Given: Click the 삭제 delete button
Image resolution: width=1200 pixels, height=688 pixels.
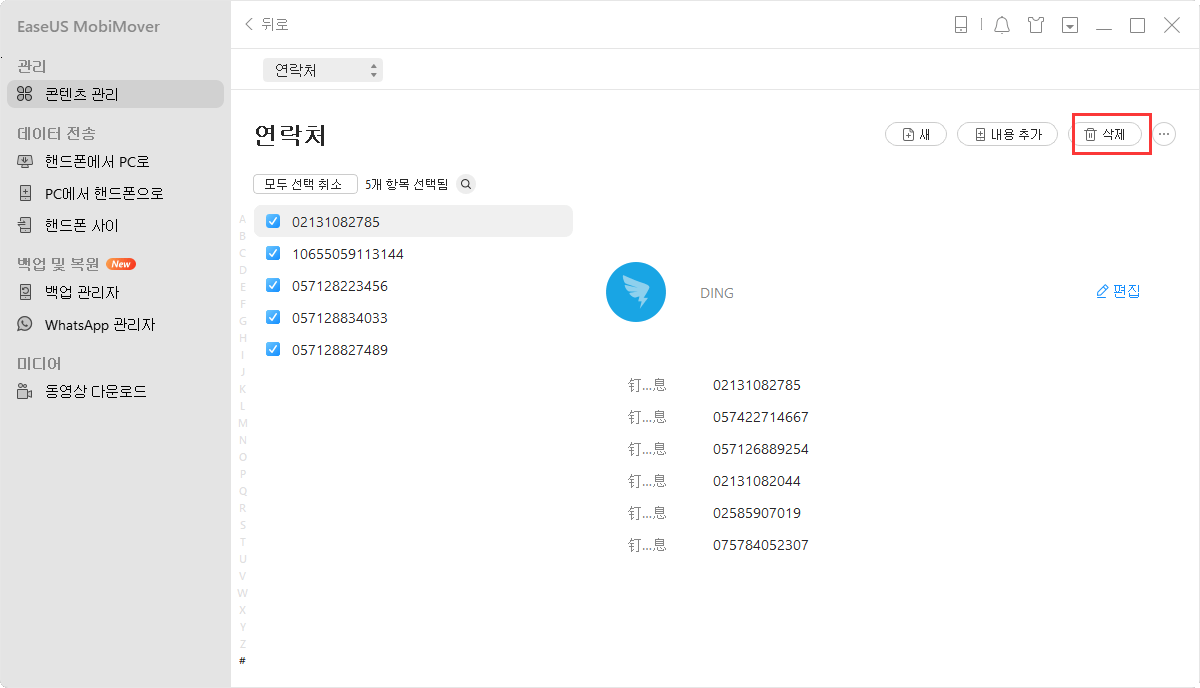Looking at the screenshot, I should pyautogui.click(x=1110, y=133).
